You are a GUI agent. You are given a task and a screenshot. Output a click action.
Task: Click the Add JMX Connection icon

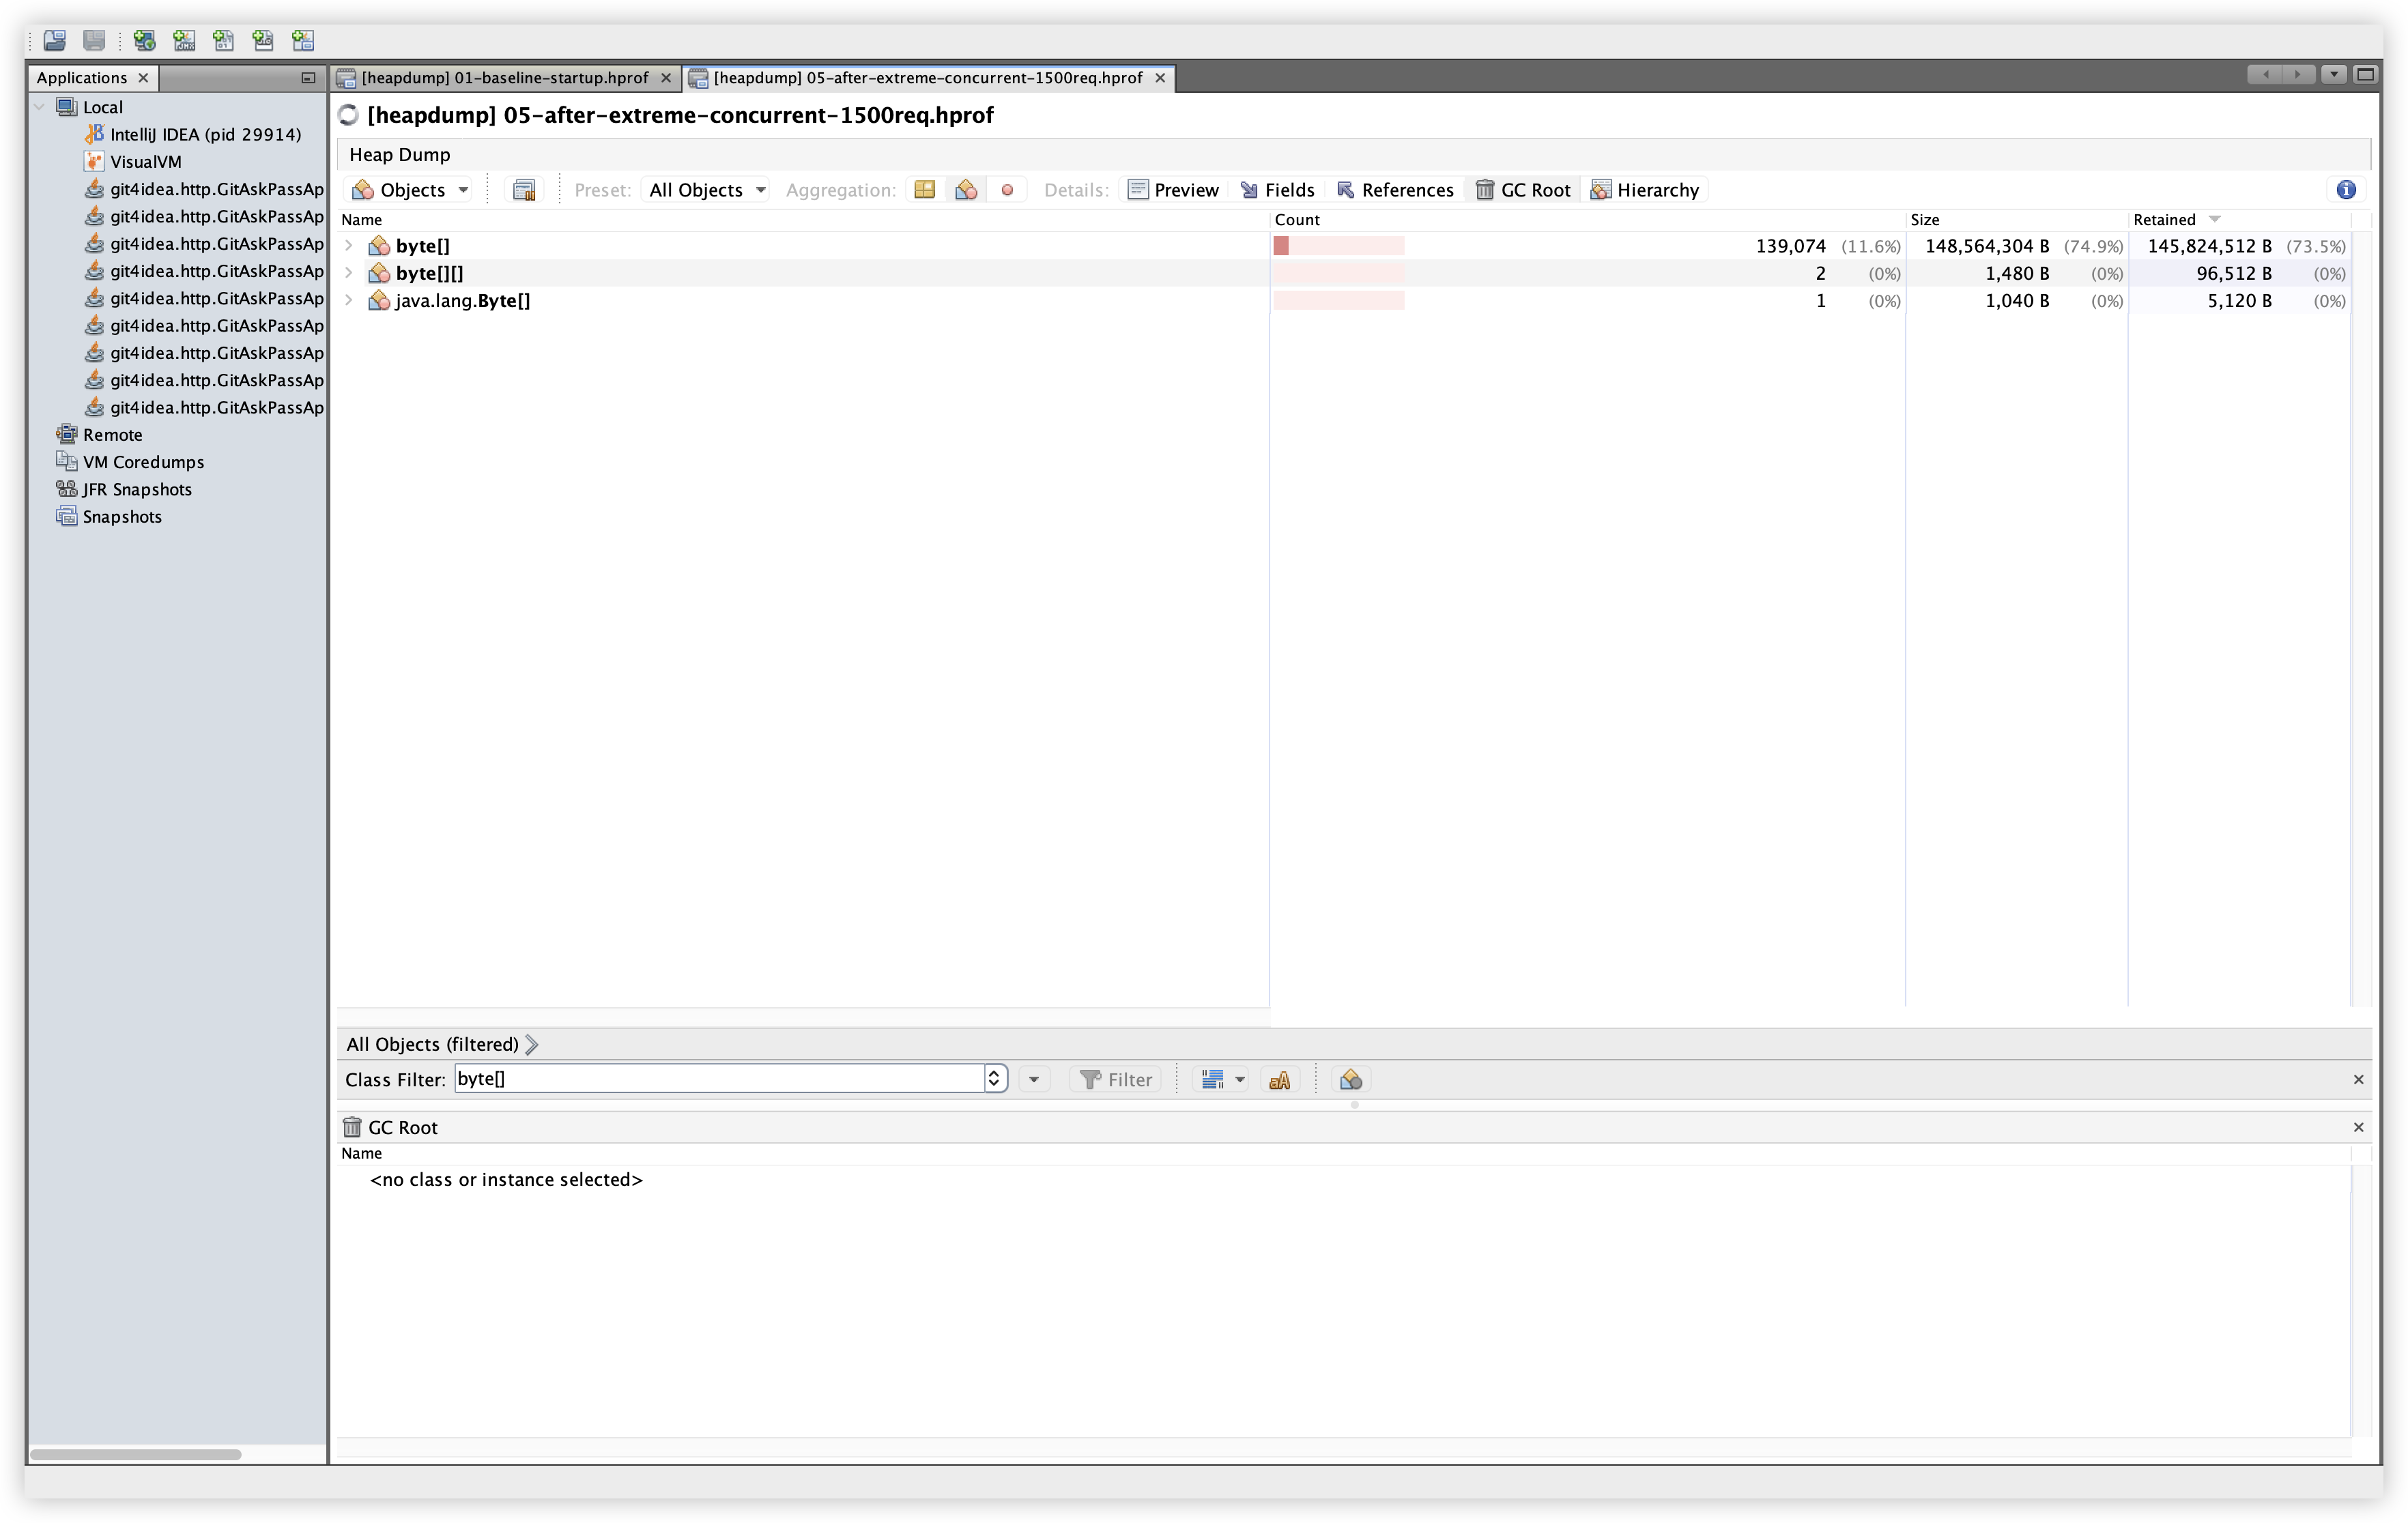(184, 40)
